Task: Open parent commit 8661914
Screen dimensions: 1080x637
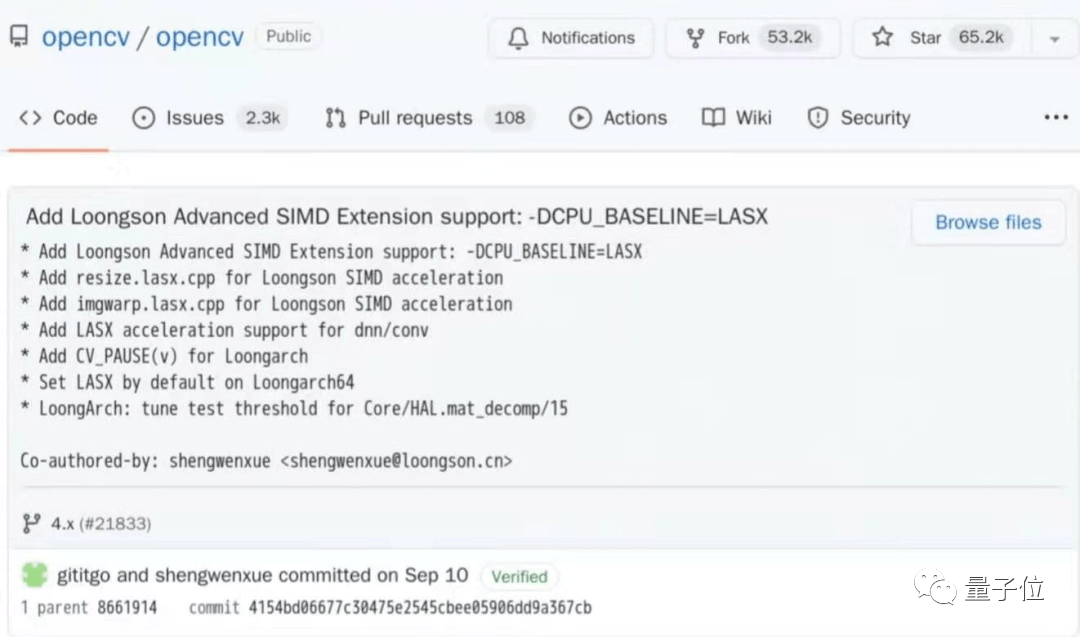Action: pyautogui.click(x=127, y=608)
